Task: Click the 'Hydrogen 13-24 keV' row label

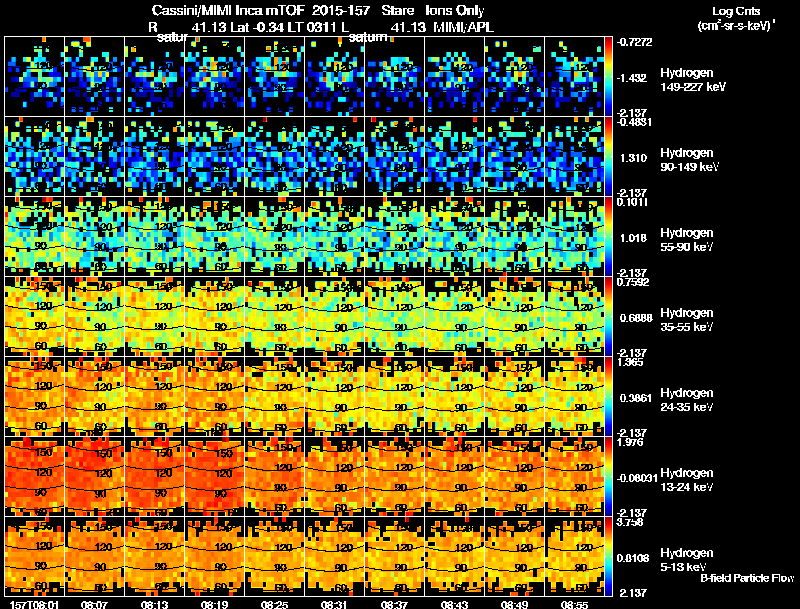Action: tap(687, 480)
